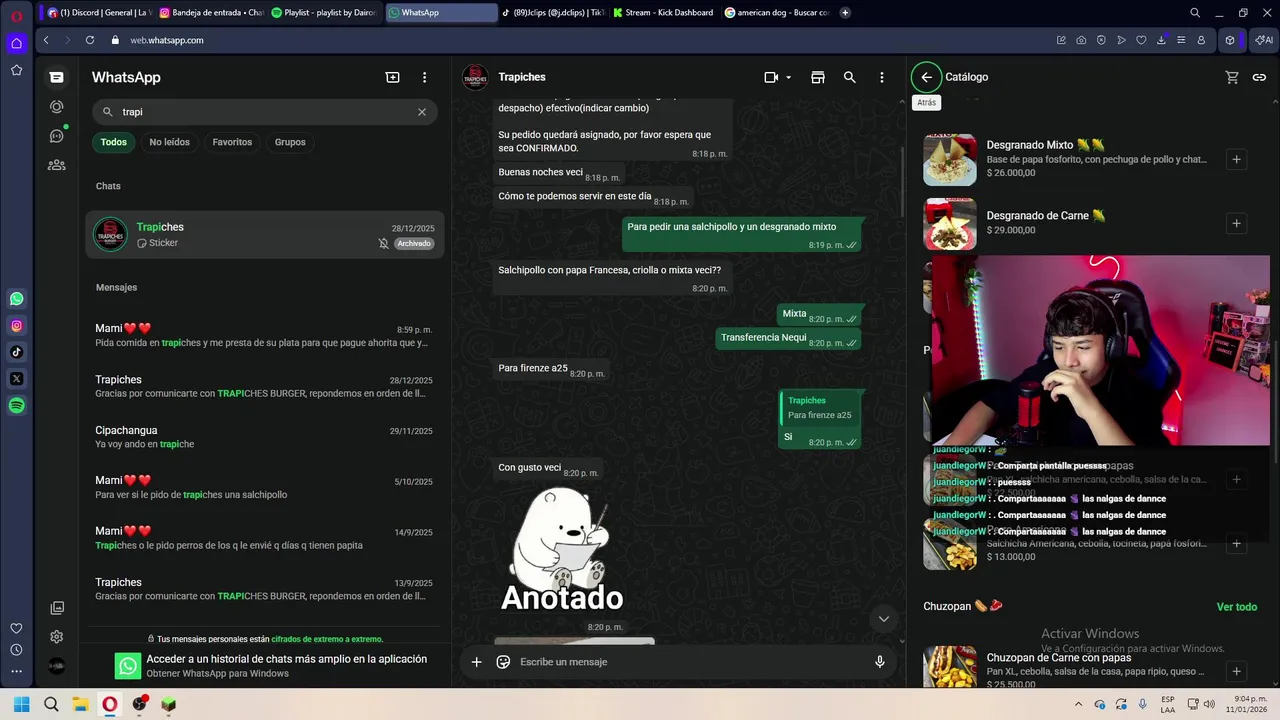Select the Grupos chat filter
This screenshot has width=1280, height=720.
(290, 142)
